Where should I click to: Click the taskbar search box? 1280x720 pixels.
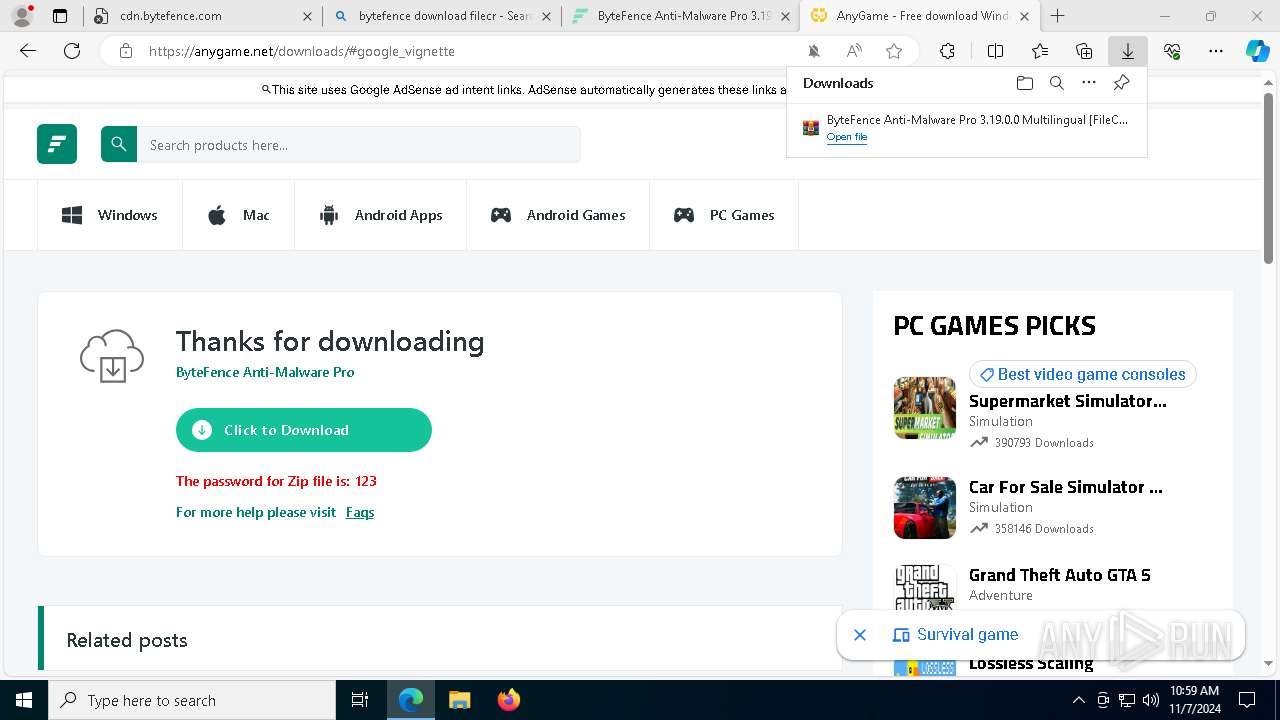pyautogui.click(x=192, y=700)
